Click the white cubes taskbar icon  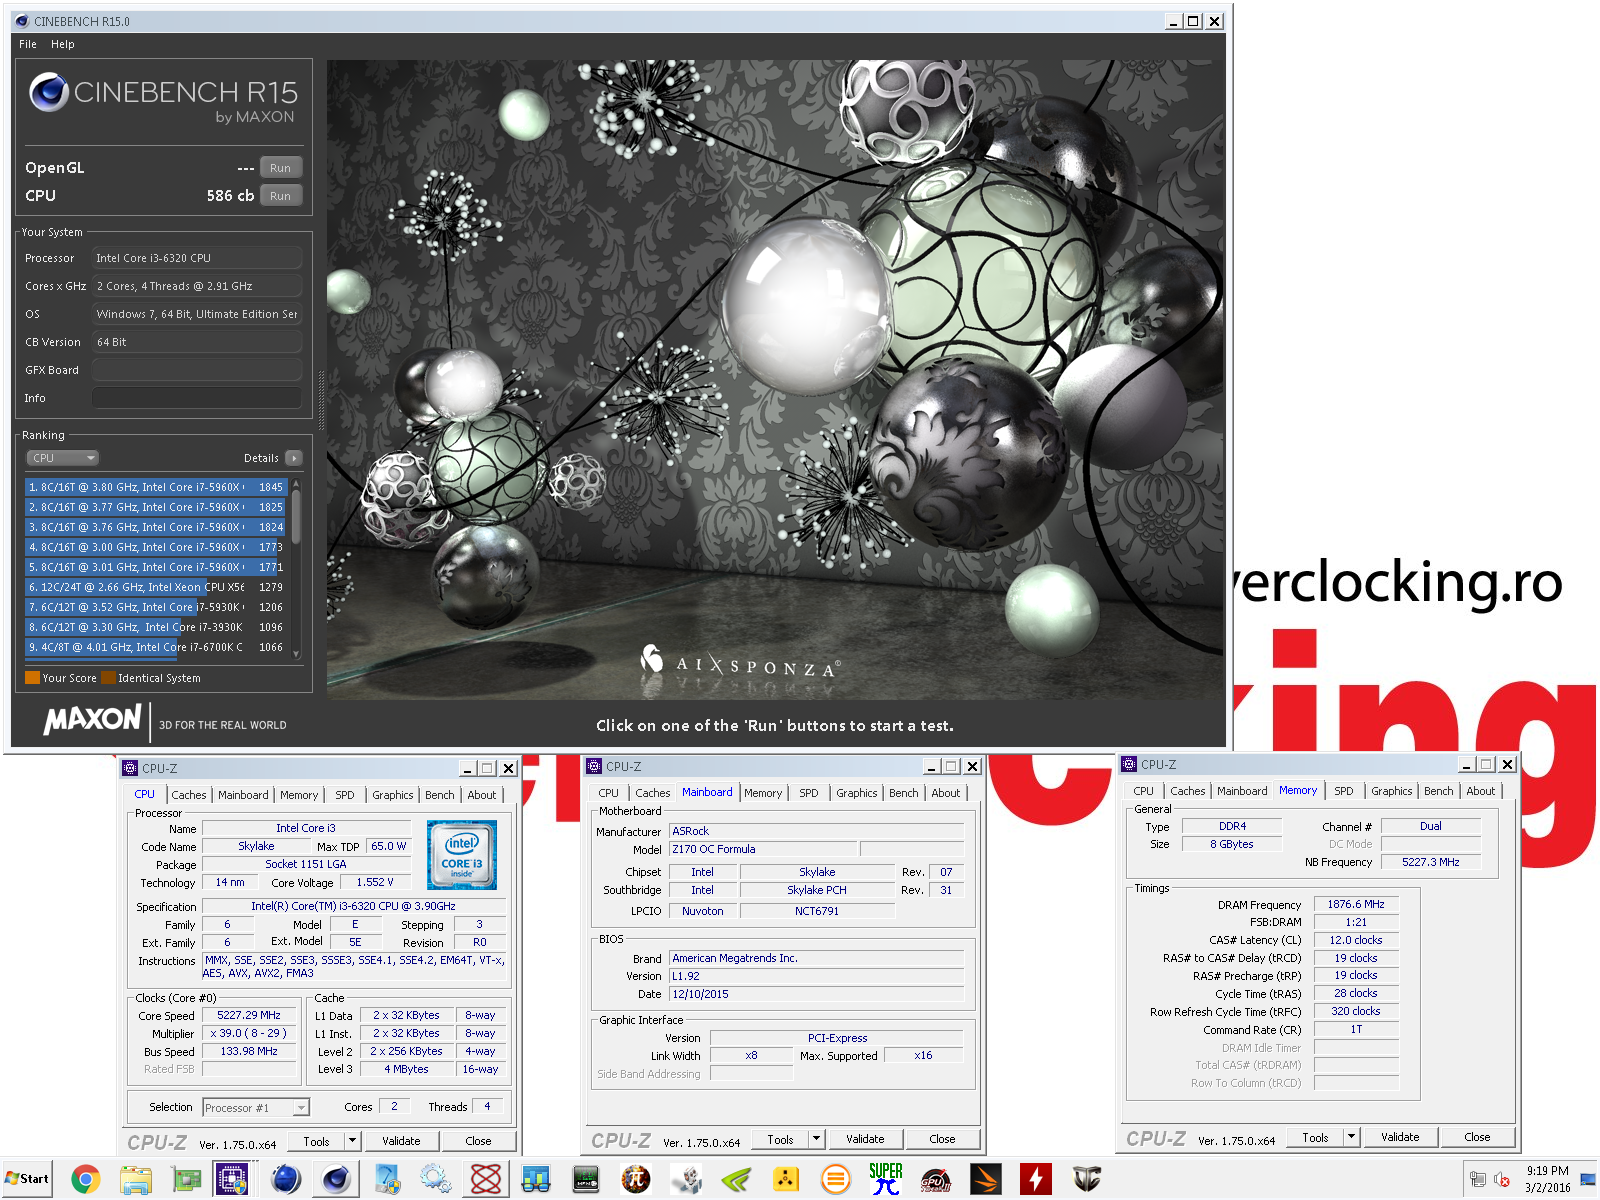[686, 1180]
